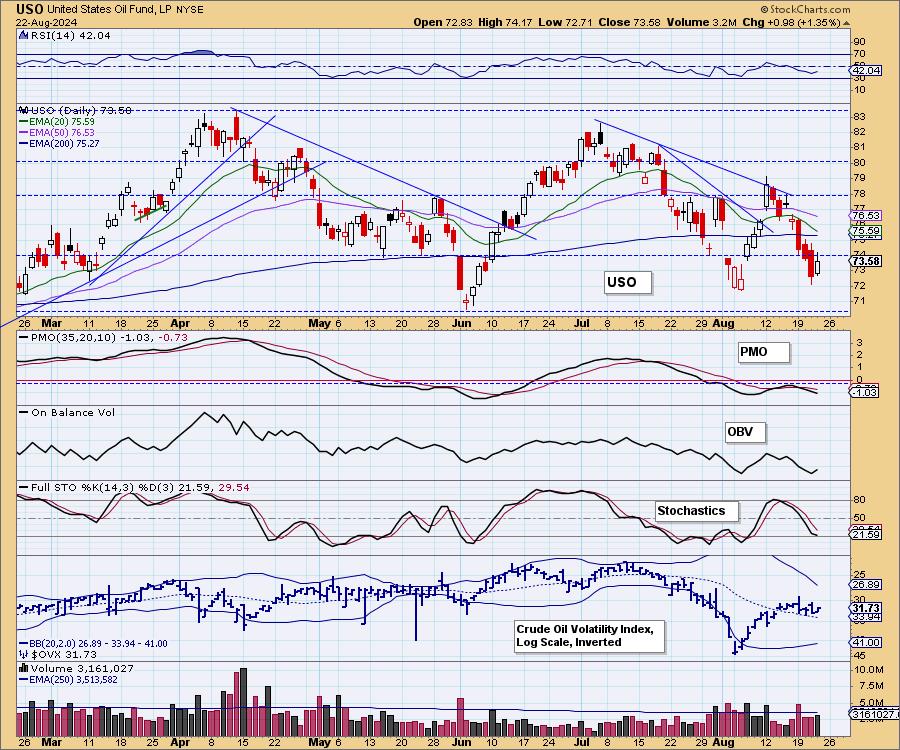Click the PMO annotation box

click(764, 352)
